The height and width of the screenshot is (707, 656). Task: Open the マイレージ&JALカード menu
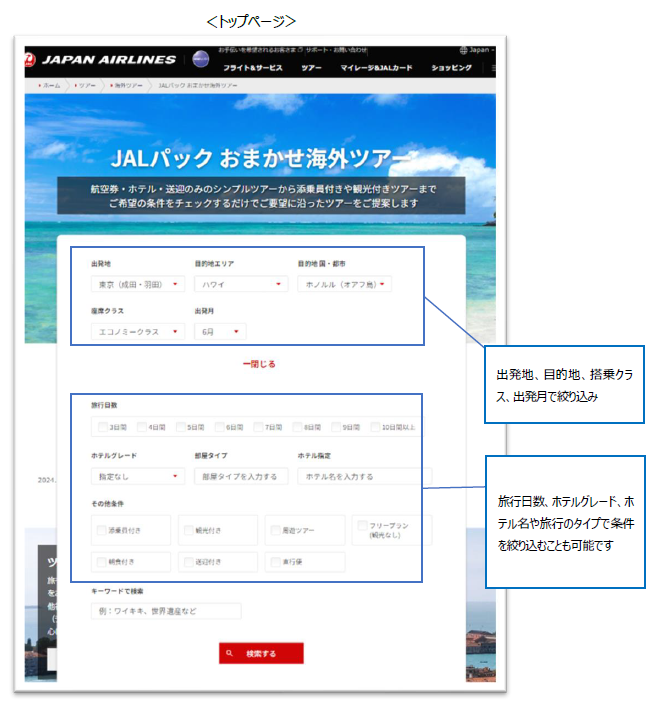click(x=376, y=68)
